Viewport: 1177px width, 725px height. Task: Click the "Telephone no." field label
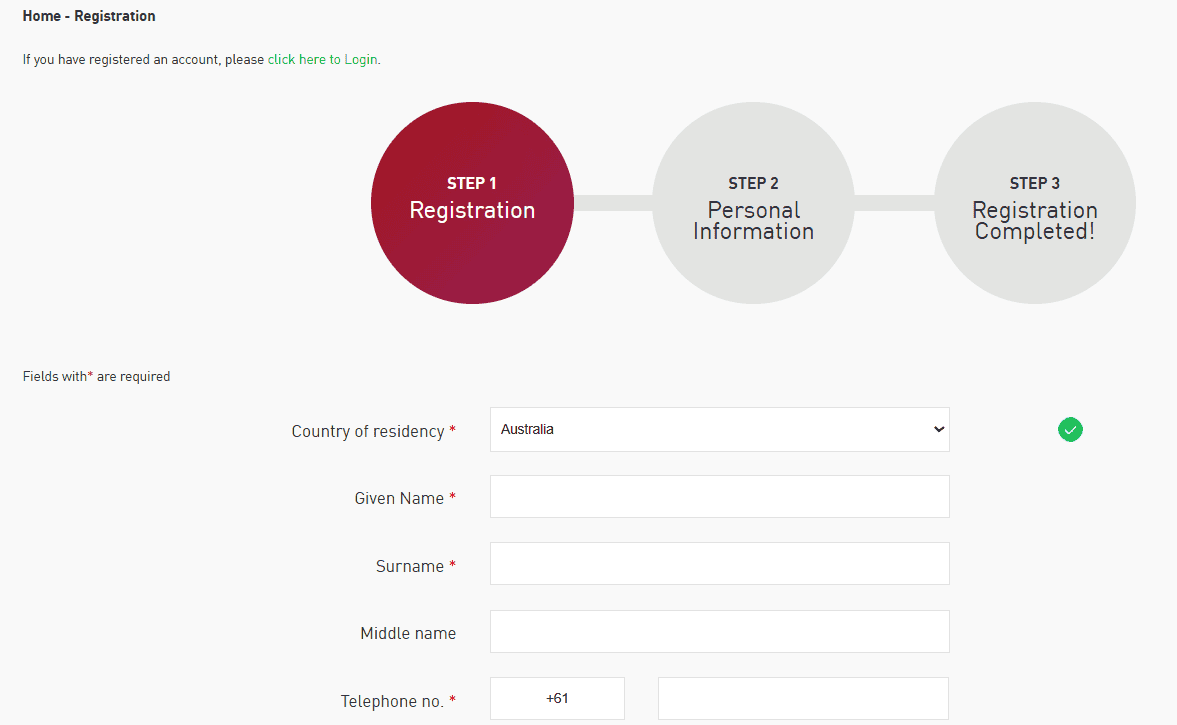(x=392, y=702)
